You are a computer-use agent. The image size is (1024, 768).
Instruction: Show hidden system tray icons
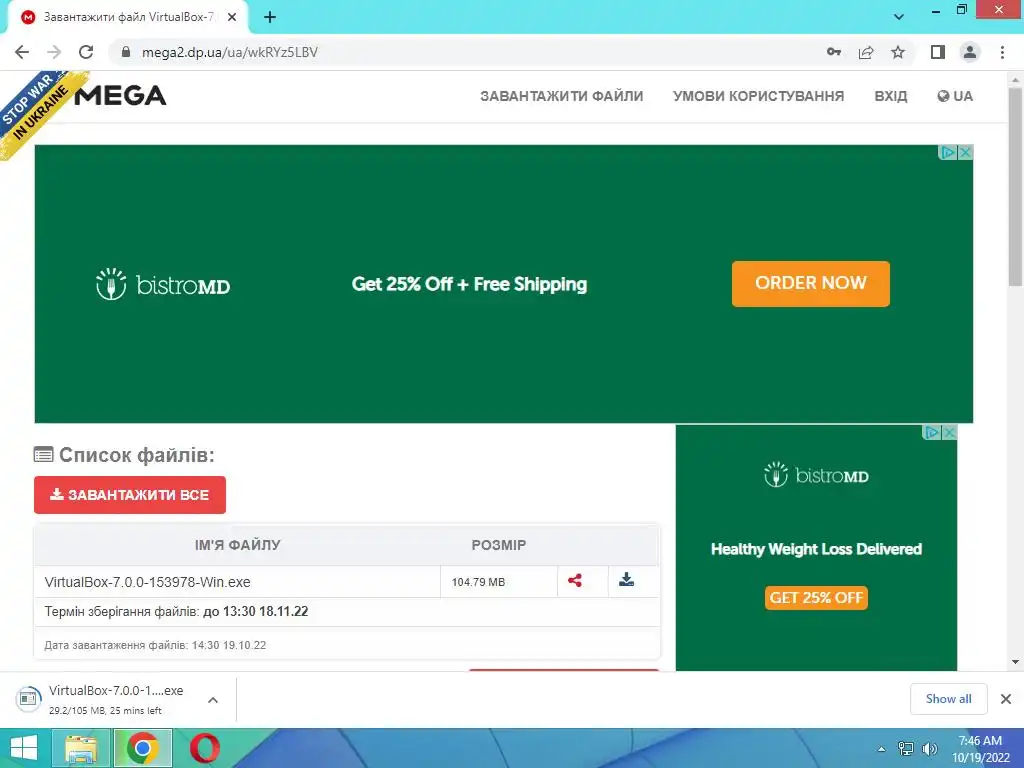point(882,749)
